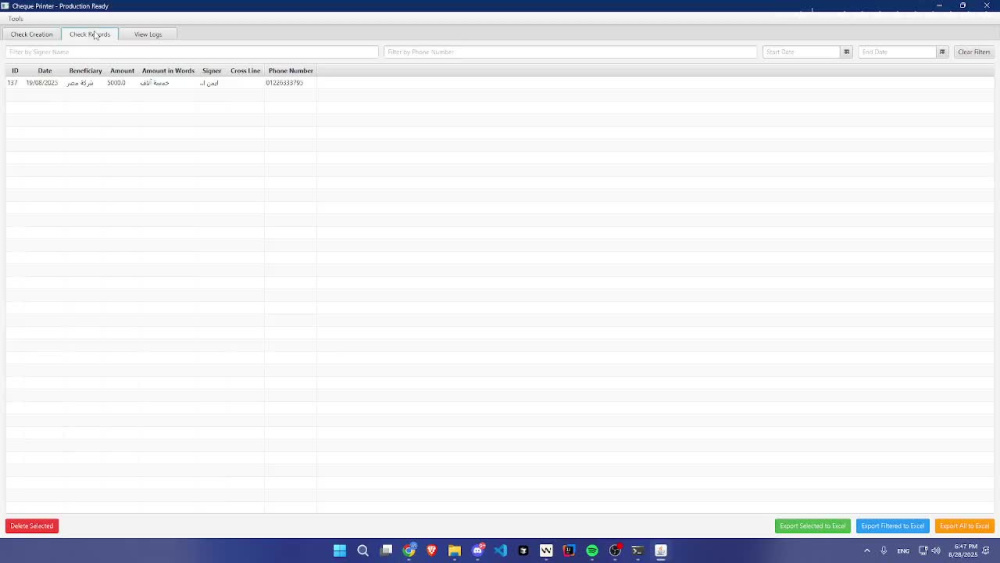The height and width of the screenshot is (563, 1000).
Task: Open File Explorer from the taskbar
Action: pyautogui.click(x=455, y=551)
